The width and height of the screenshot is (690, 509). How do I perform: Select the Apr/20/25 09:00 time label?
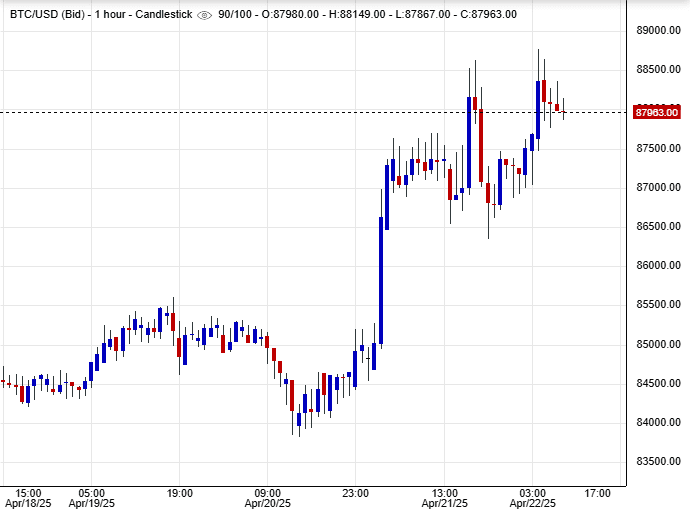(268, 498)
